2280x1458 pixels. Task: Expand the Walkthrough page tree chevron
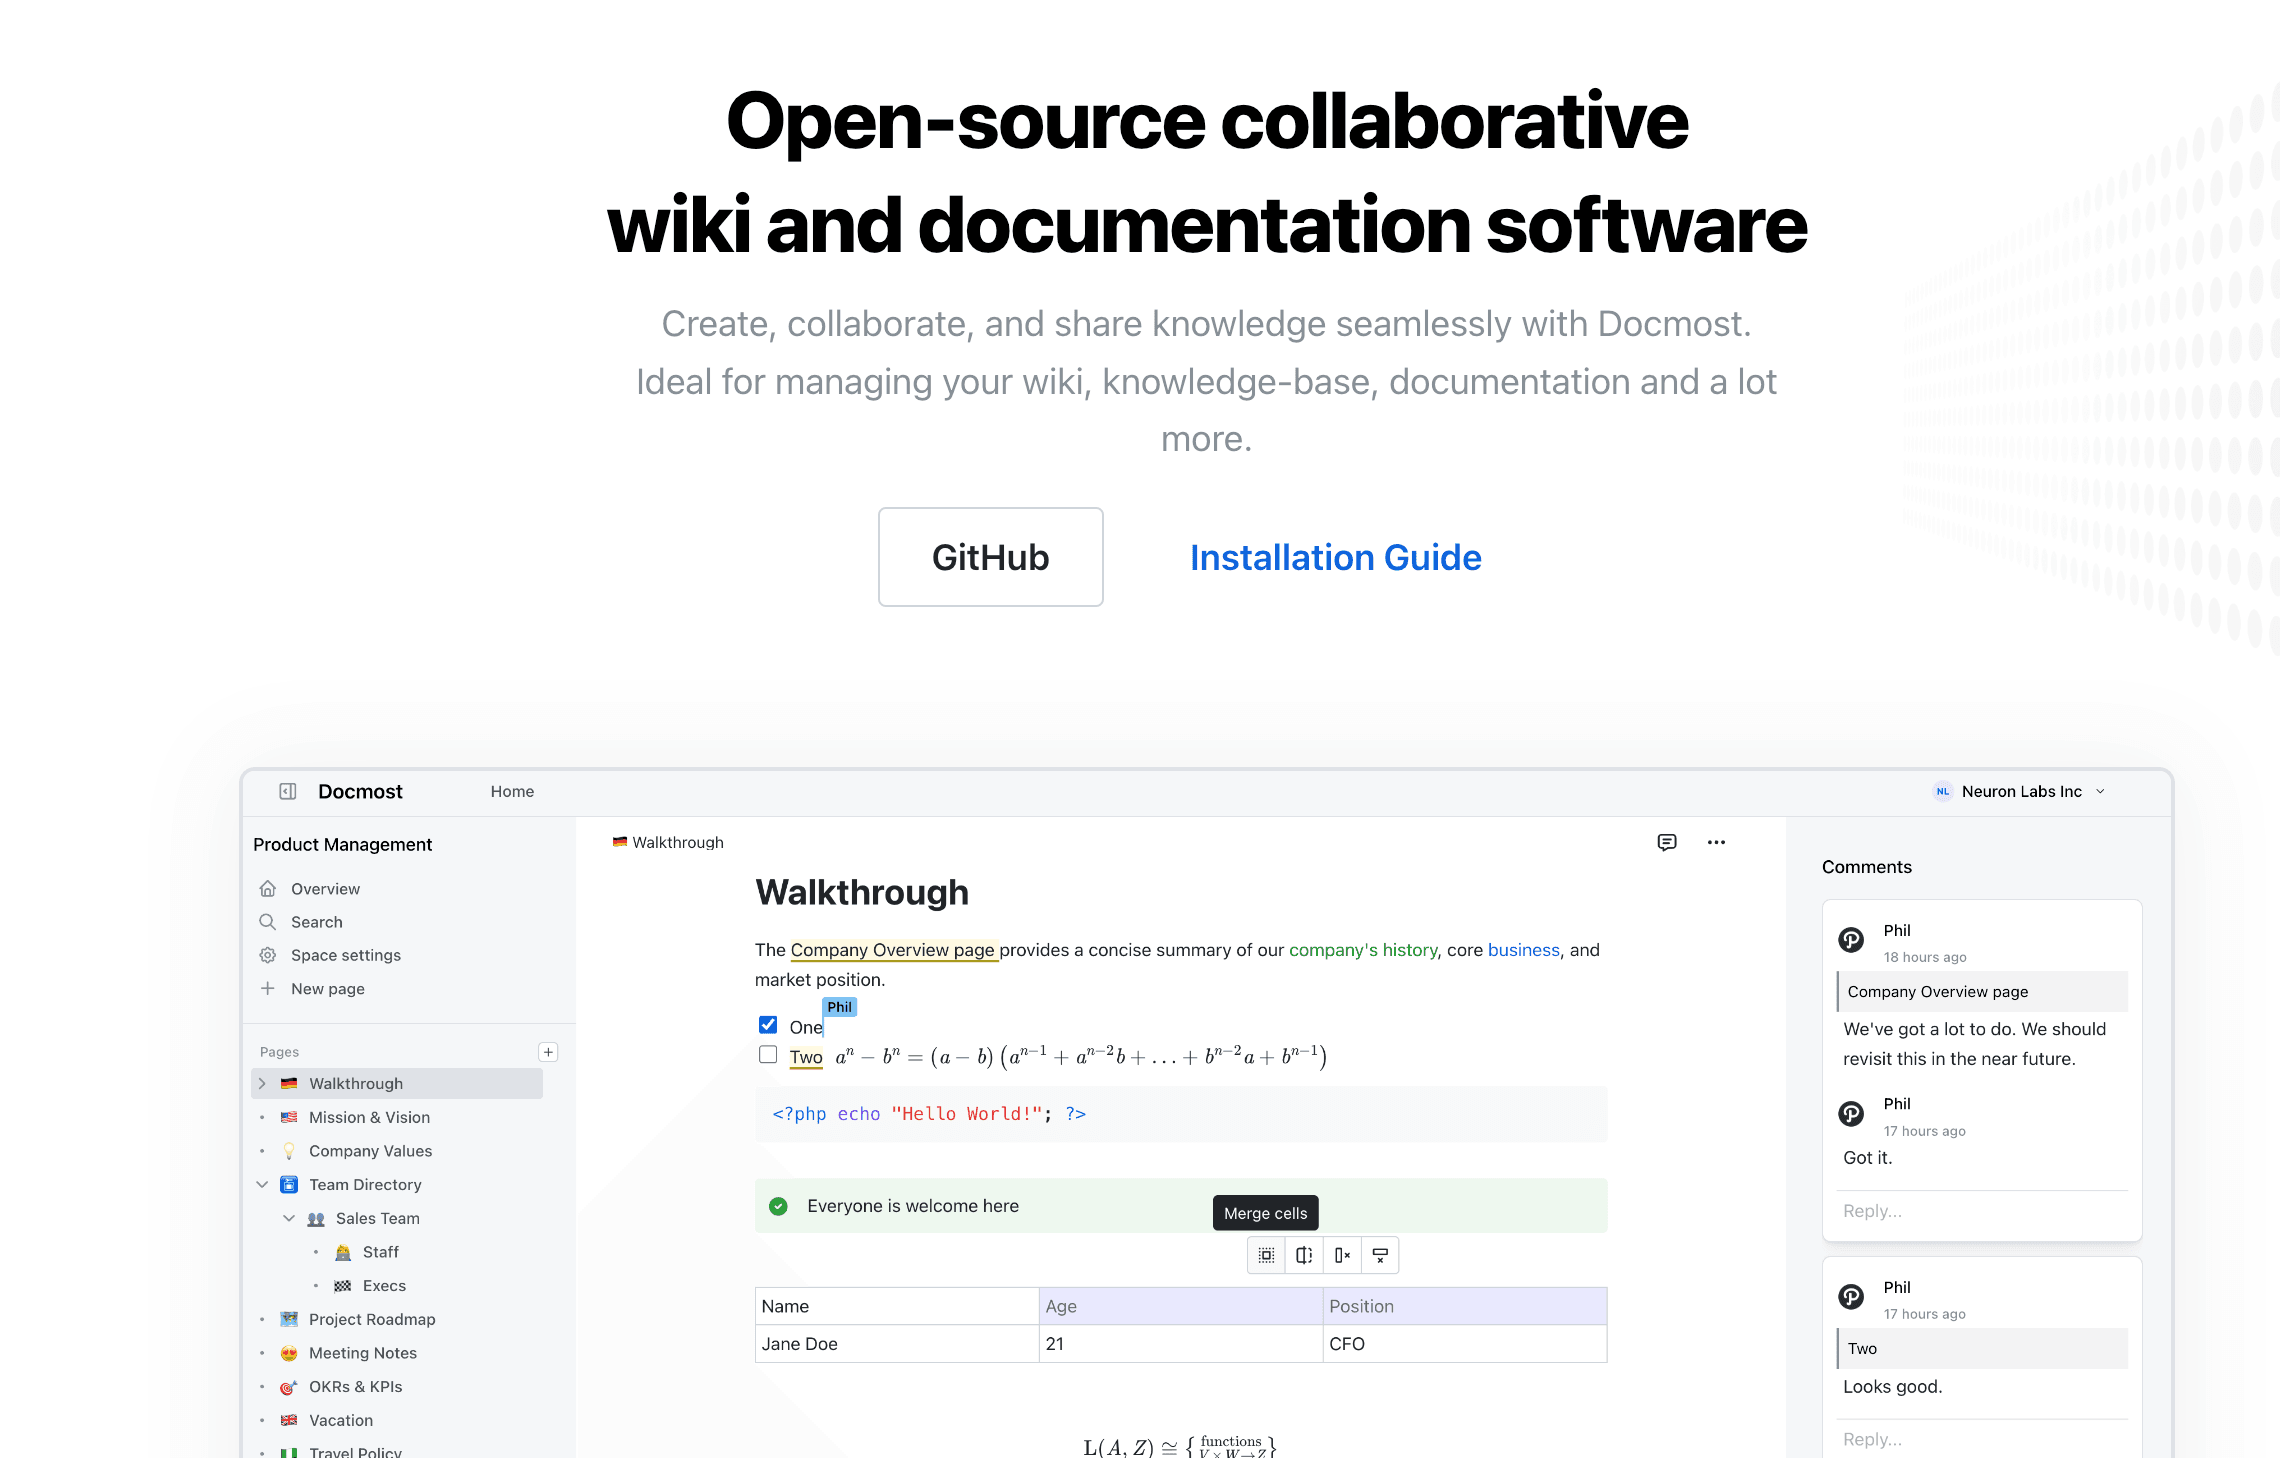pyautogui.click(x=263, y=1084)
